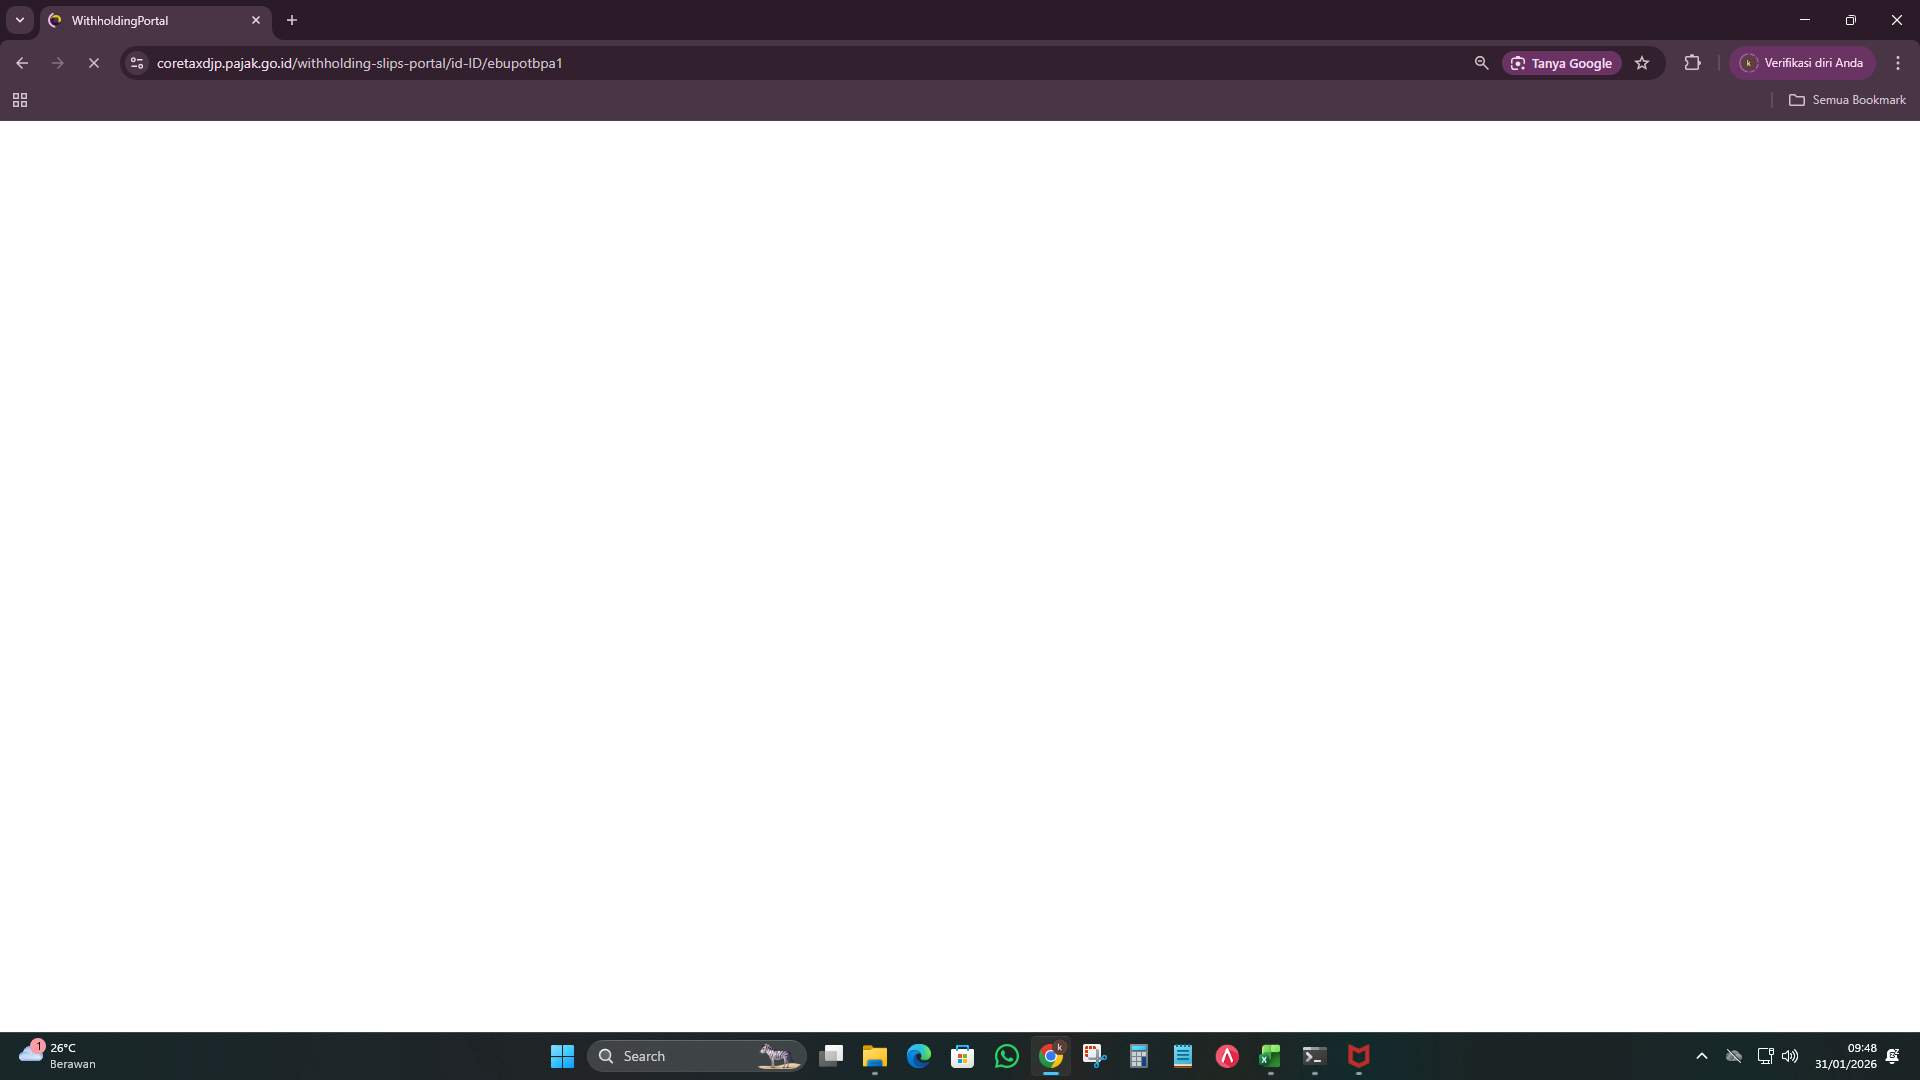1920x1080 pixels.
Task: Click the volume control in the system tray
Action: [1791, 1055]
